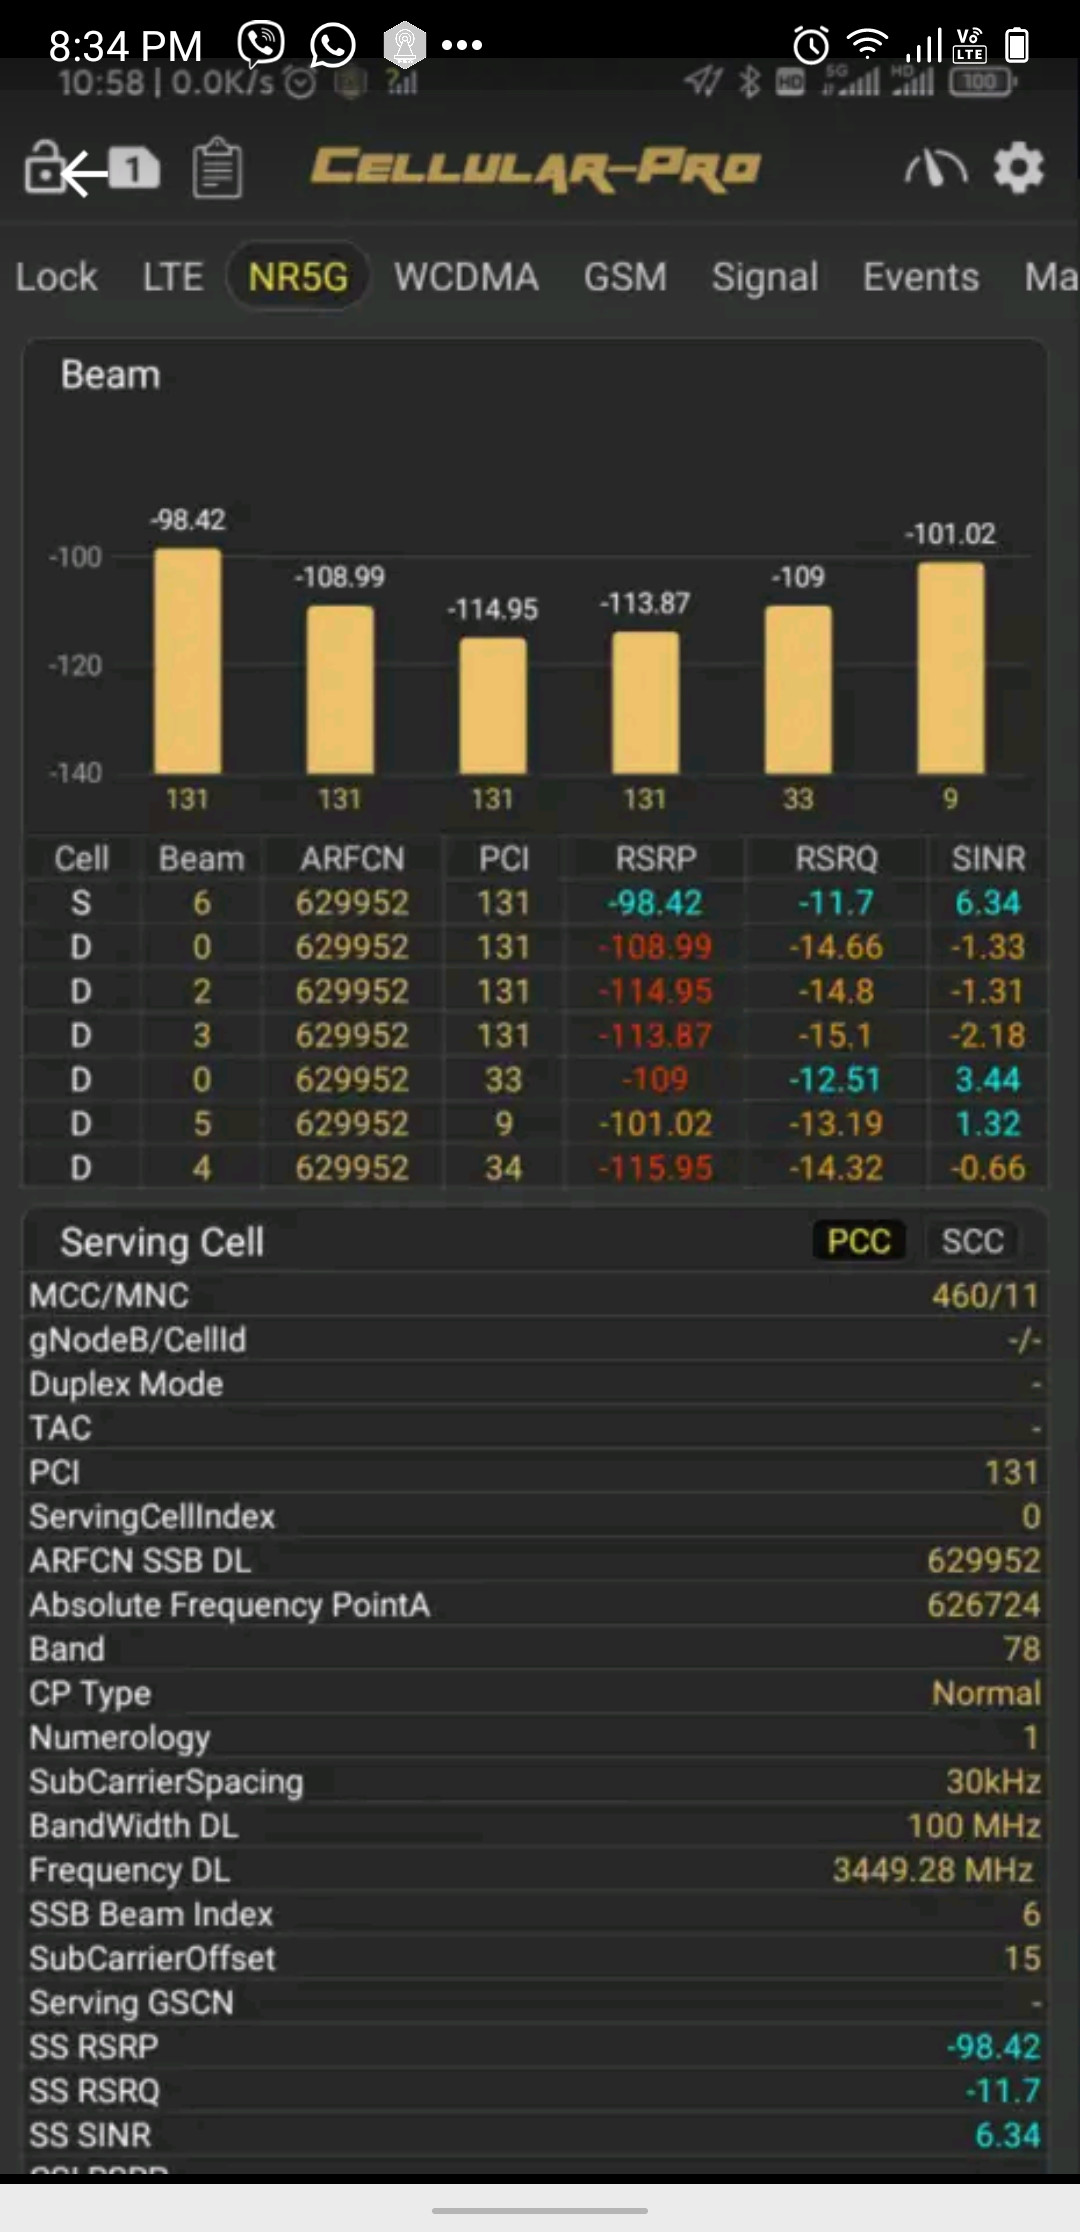Viewport: 1080px width, 2232px height.
Task: Tap the -114.95 beam bar
Action: click(x=493, y=706)
